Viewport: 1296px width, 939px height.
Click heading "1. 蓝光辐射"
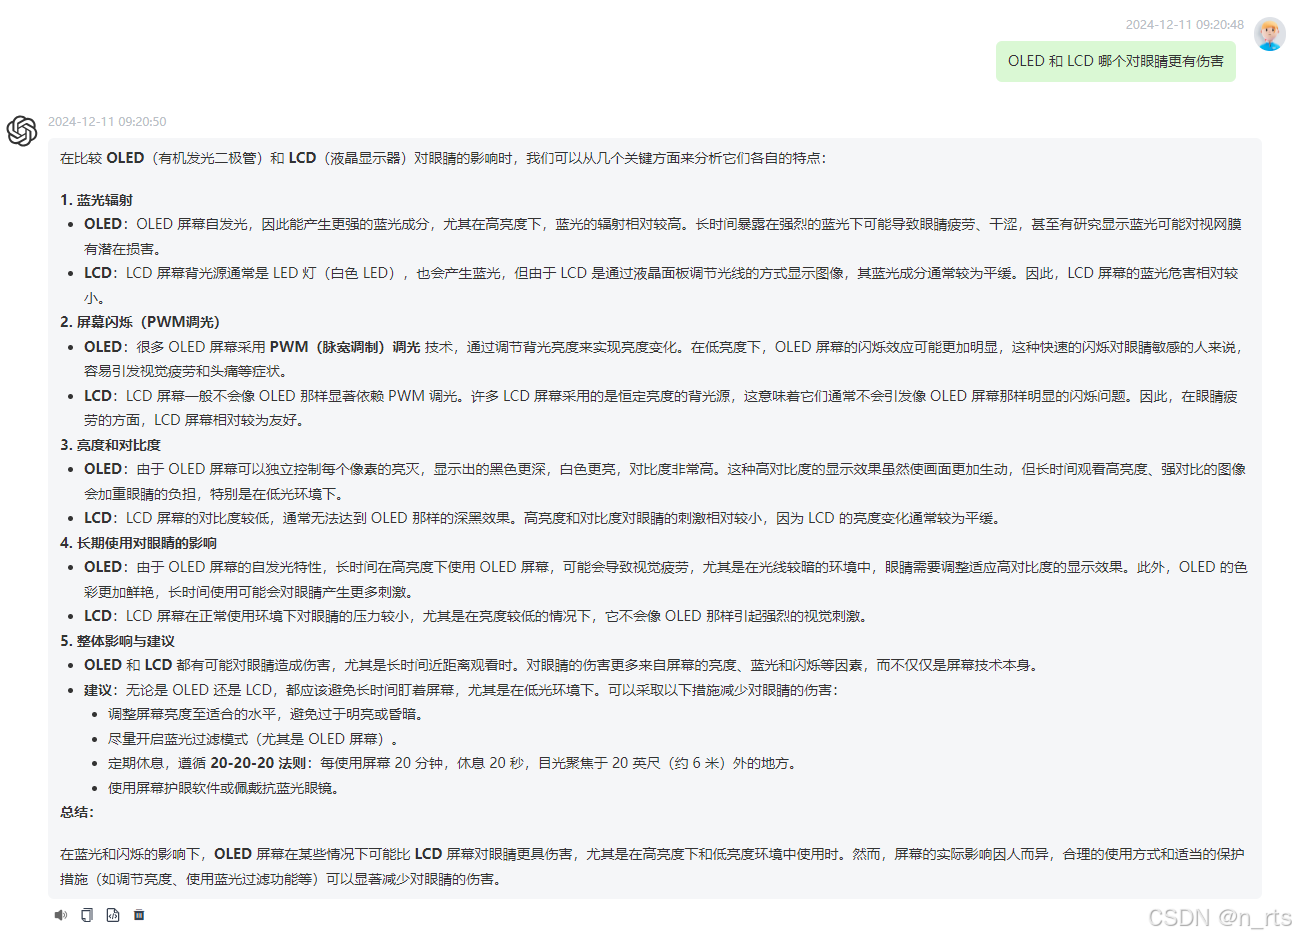click(96, 200)
